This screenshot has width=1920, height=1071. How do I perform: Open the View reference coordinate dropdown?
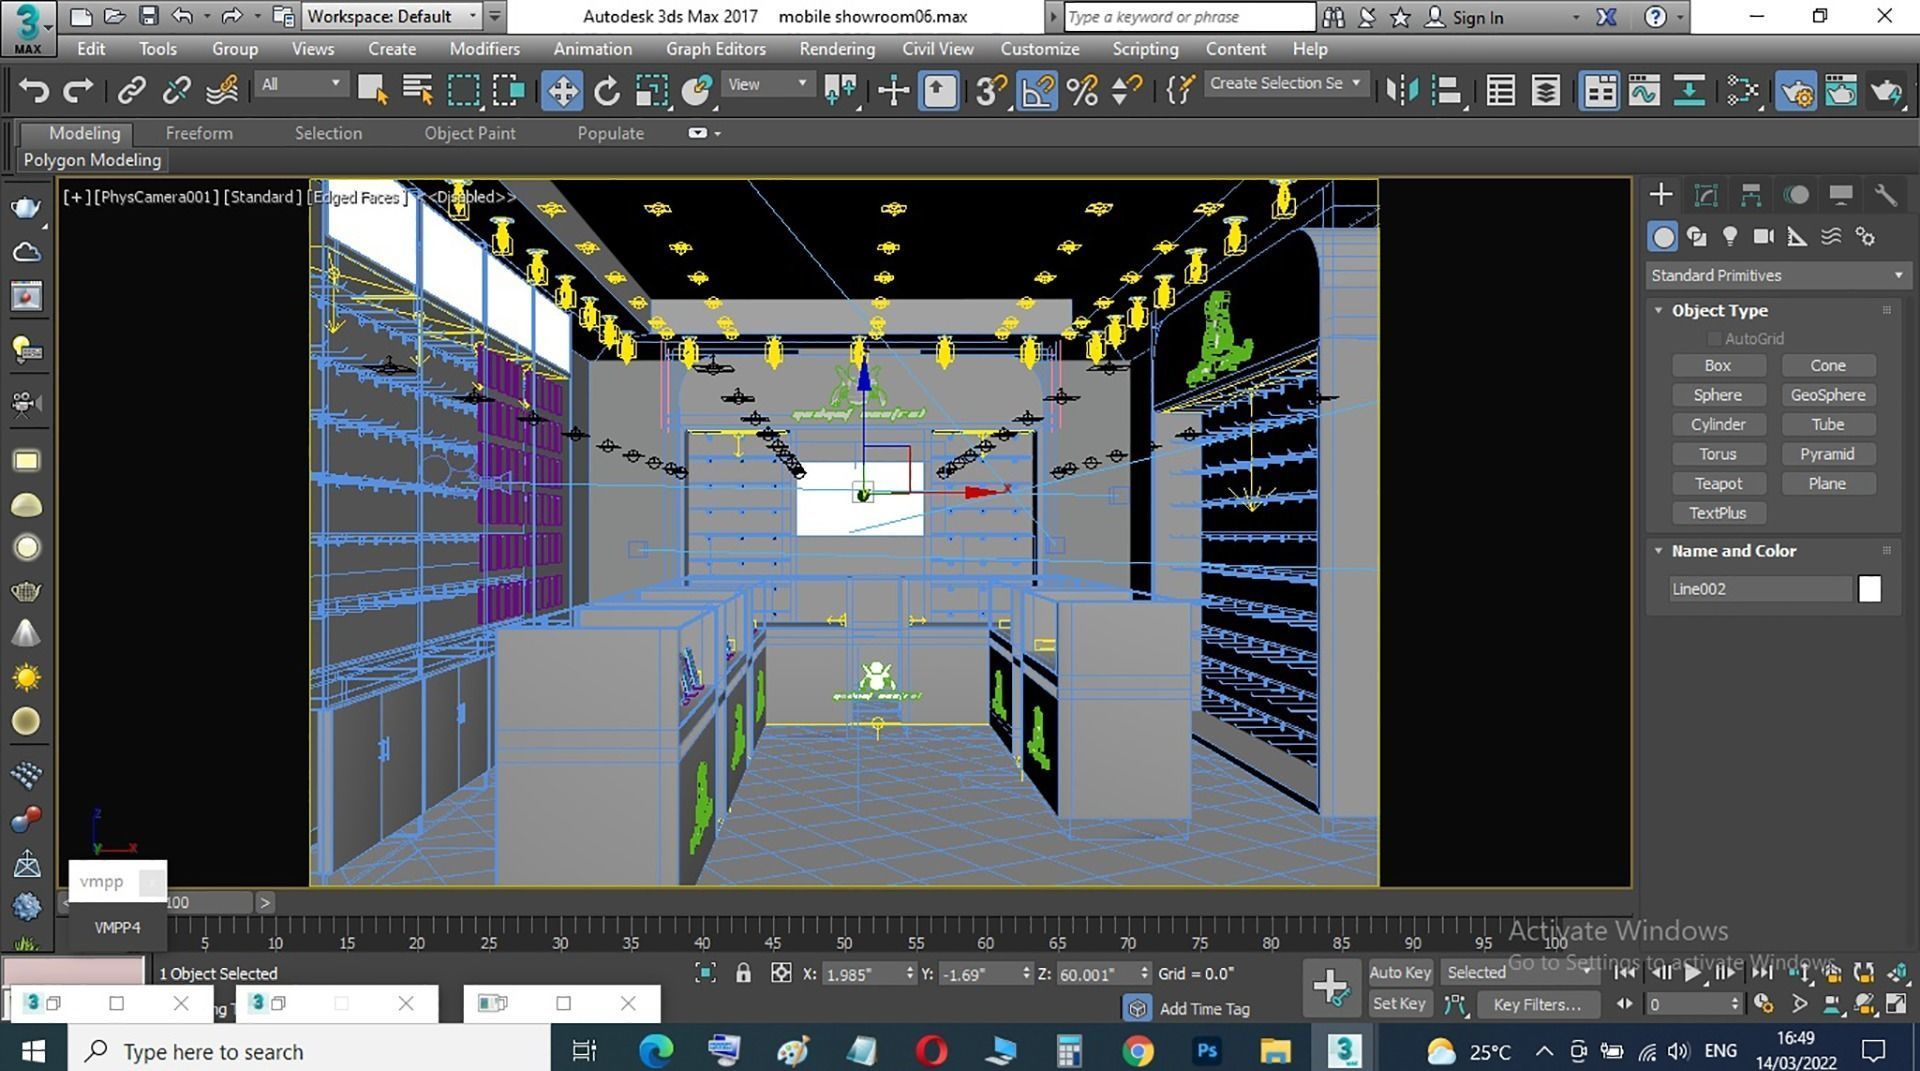pos(766,85)
